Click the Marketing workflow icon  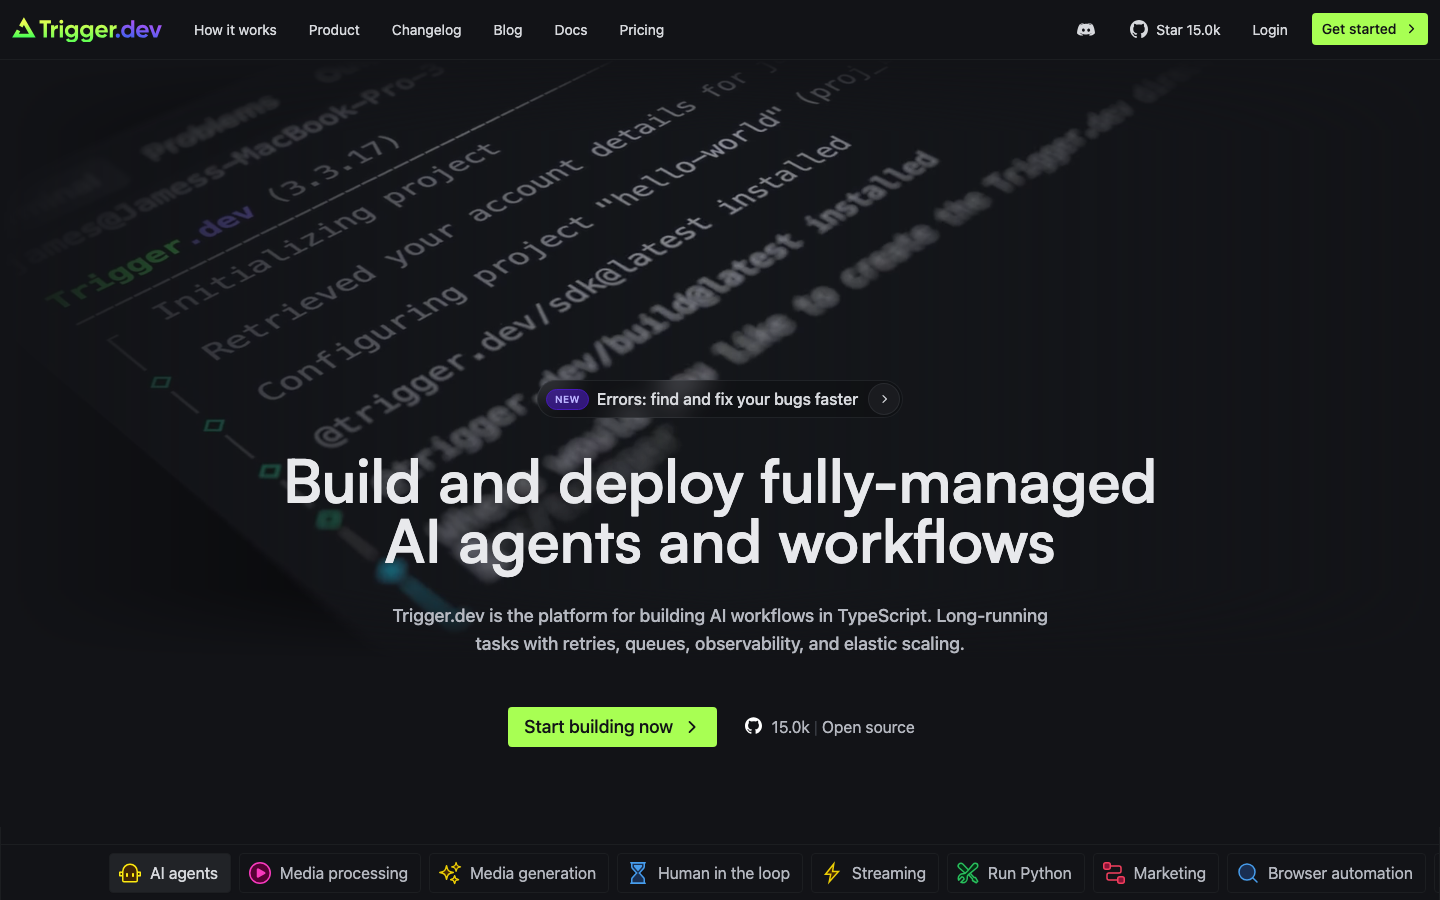[1114, 873]
